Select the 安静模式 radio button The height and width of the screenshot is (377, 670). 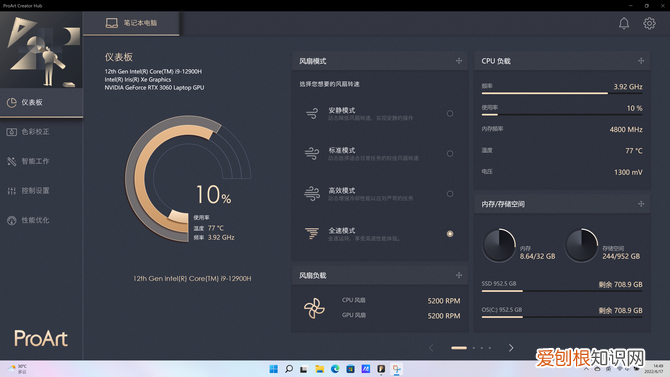(x=450, y=113)
